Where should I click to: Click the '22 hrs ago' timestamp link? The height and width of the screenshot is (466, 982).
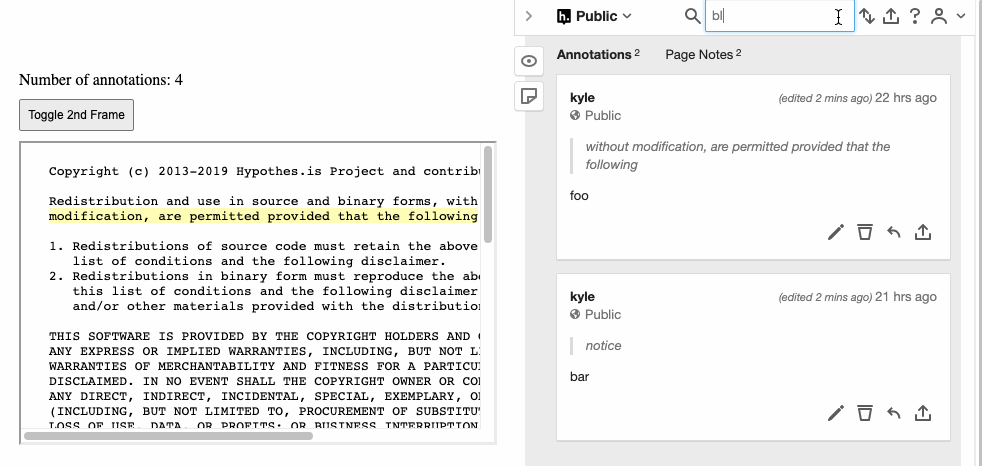pos(906,98)
